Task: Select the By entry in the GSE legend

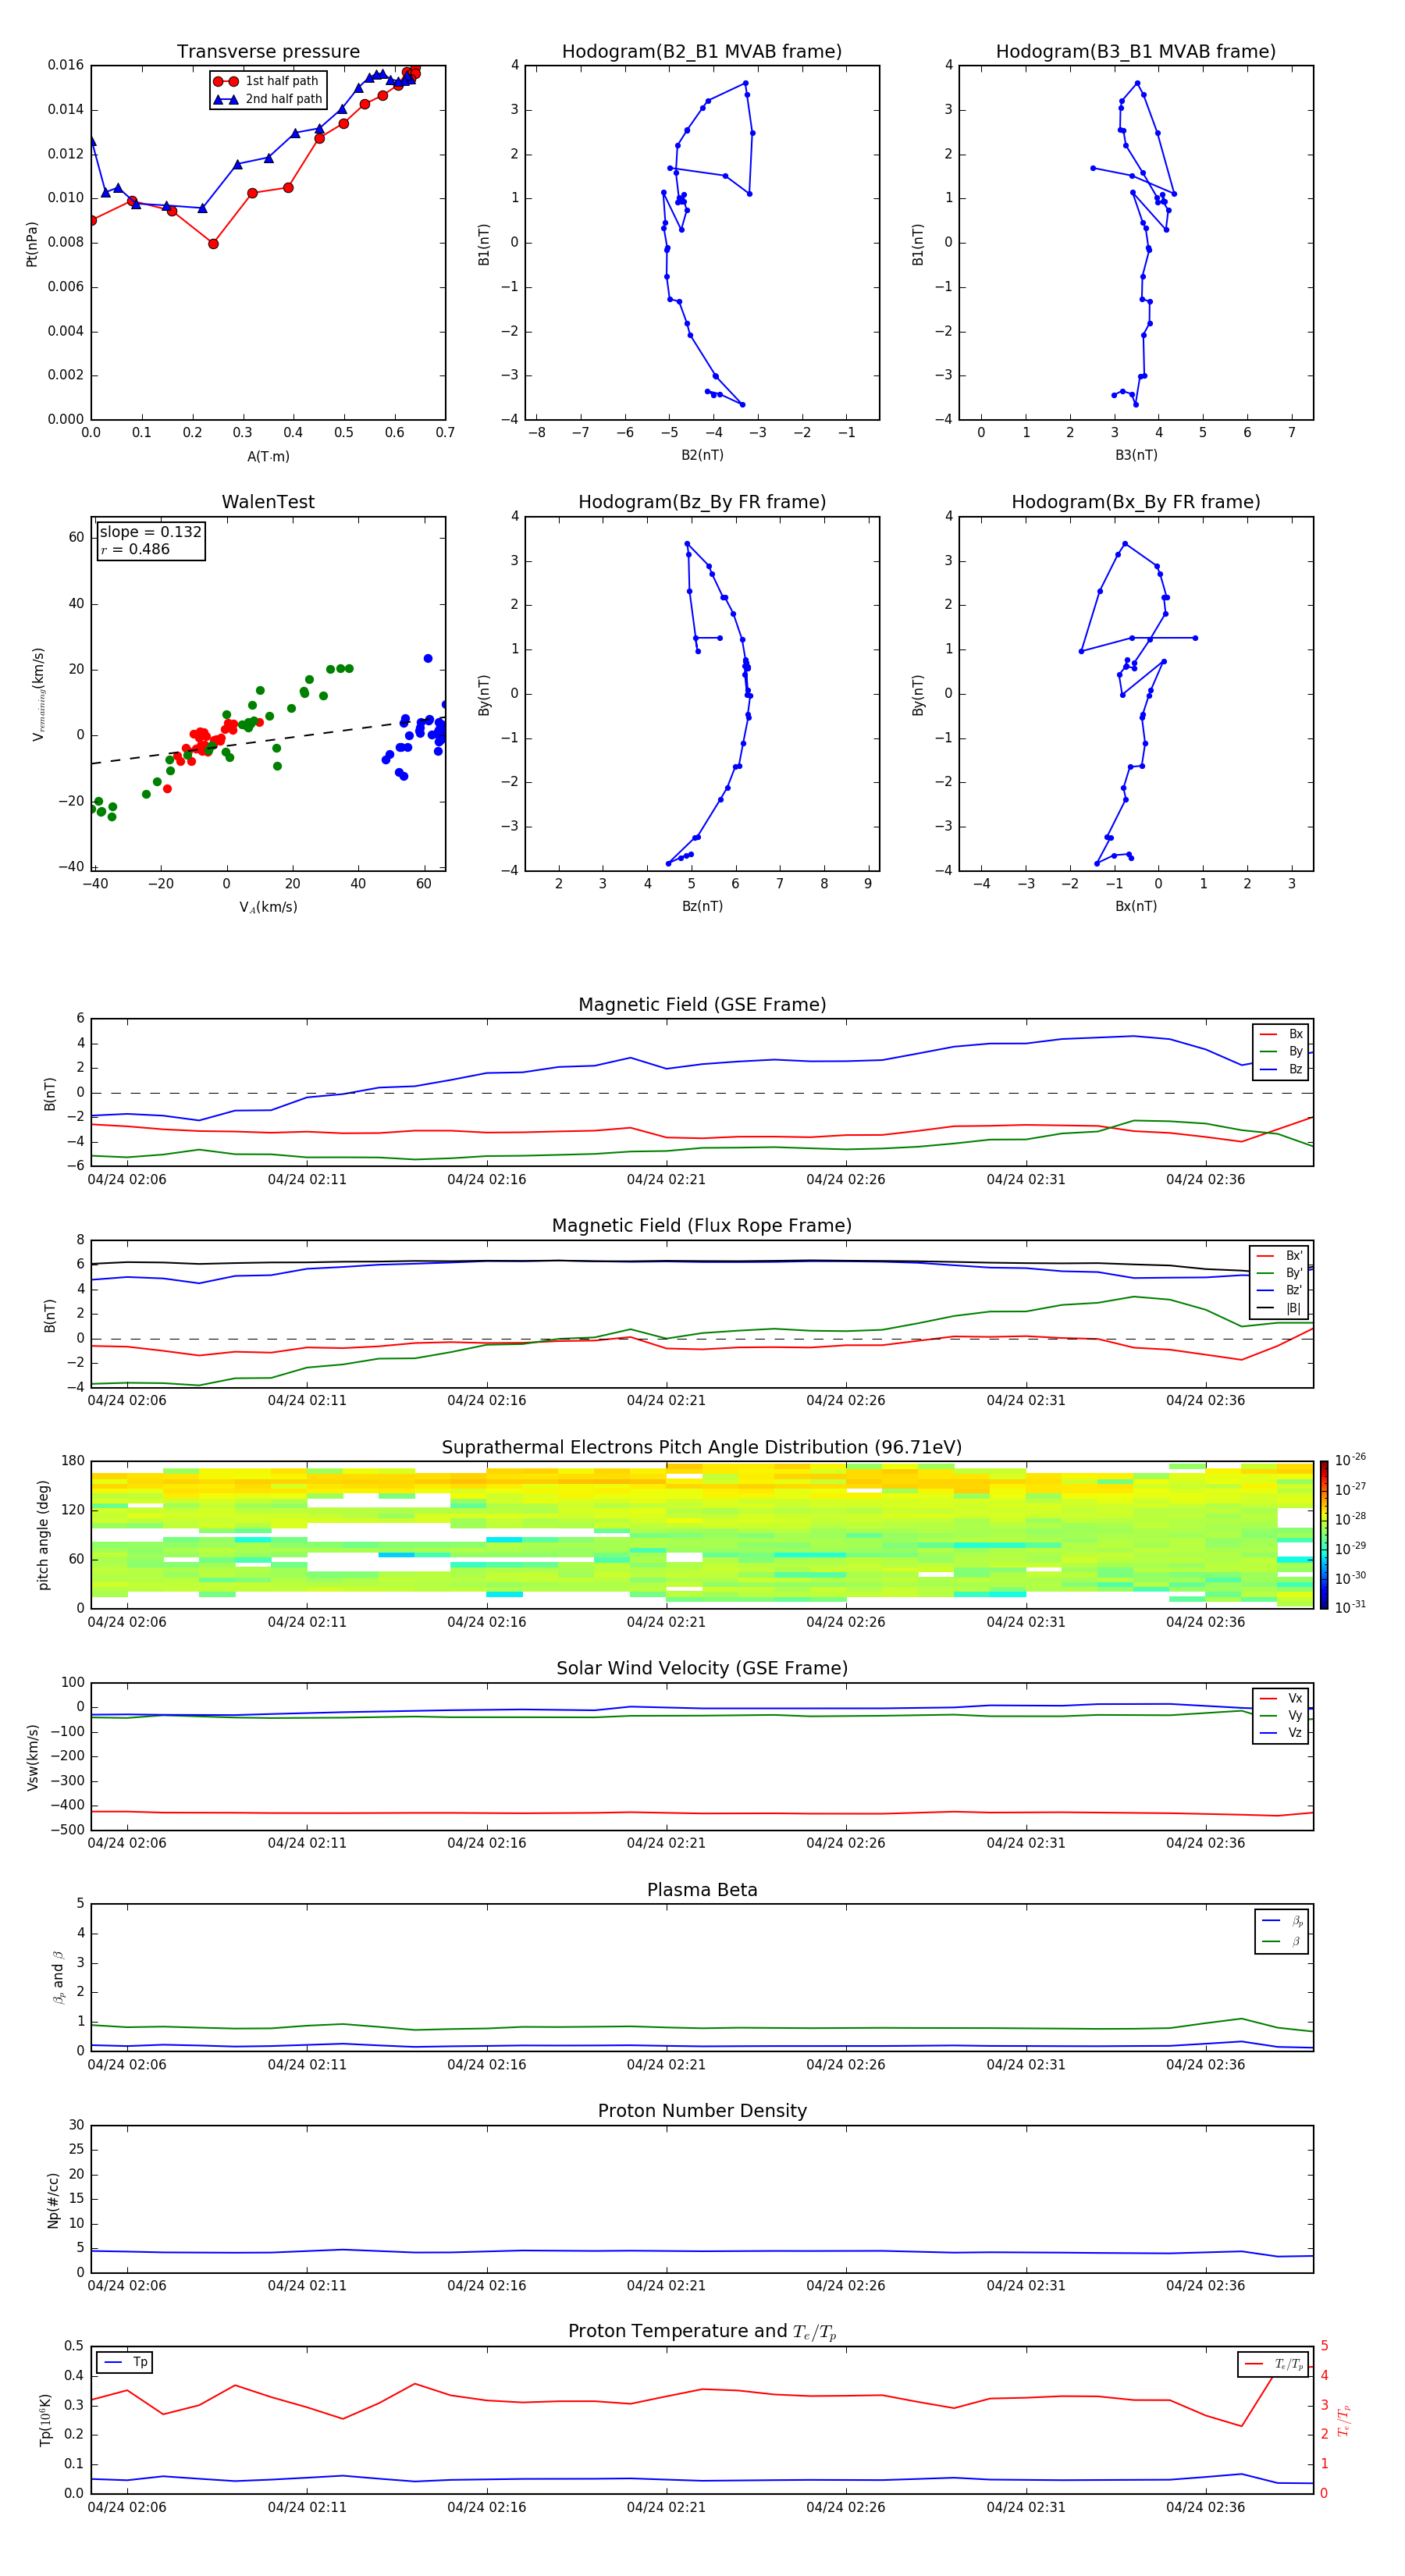Action: pos(1282,1051)
